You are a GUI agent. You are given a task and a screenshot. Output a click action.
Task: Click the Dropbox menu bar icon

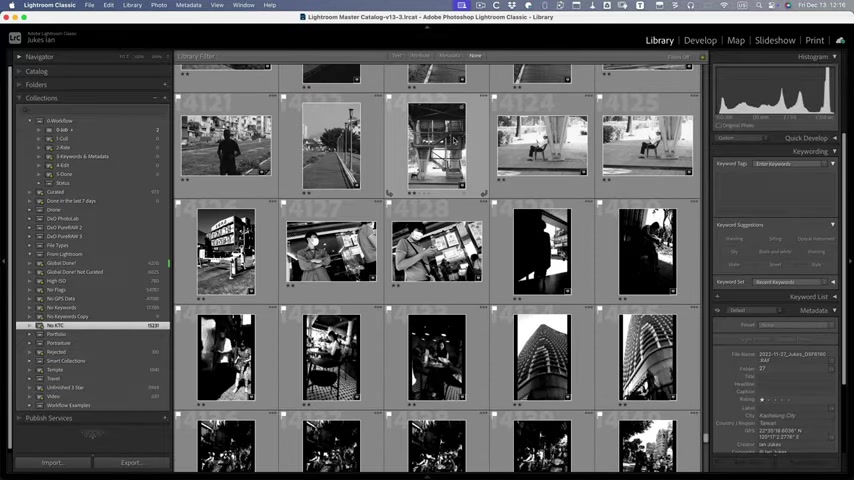click(511, 5)
